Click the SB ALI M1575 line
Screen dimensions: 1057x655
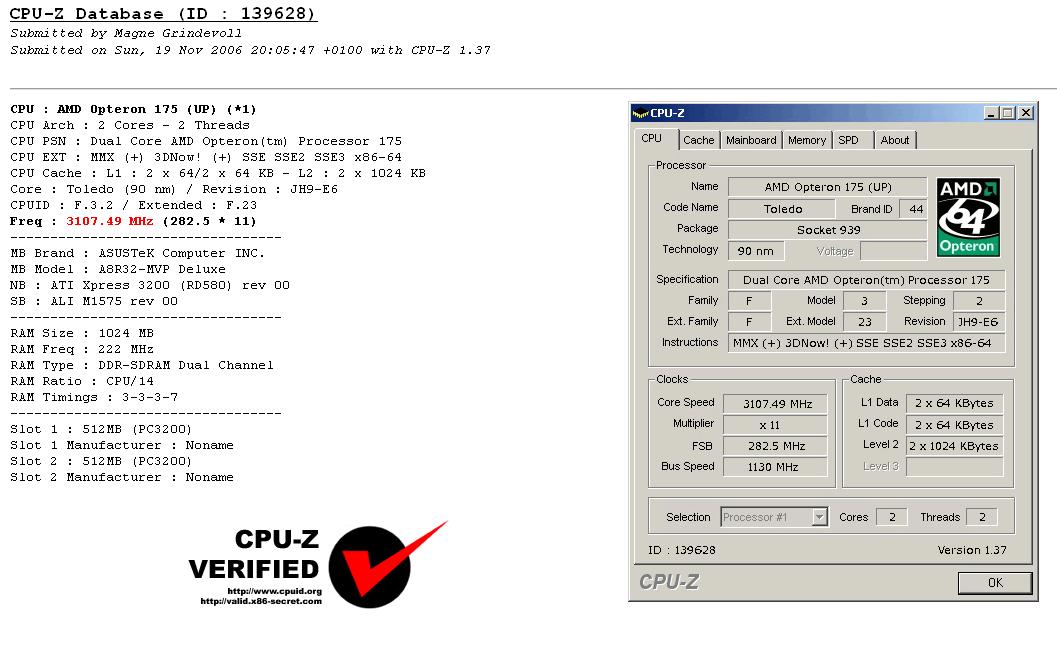click(94, 301)
